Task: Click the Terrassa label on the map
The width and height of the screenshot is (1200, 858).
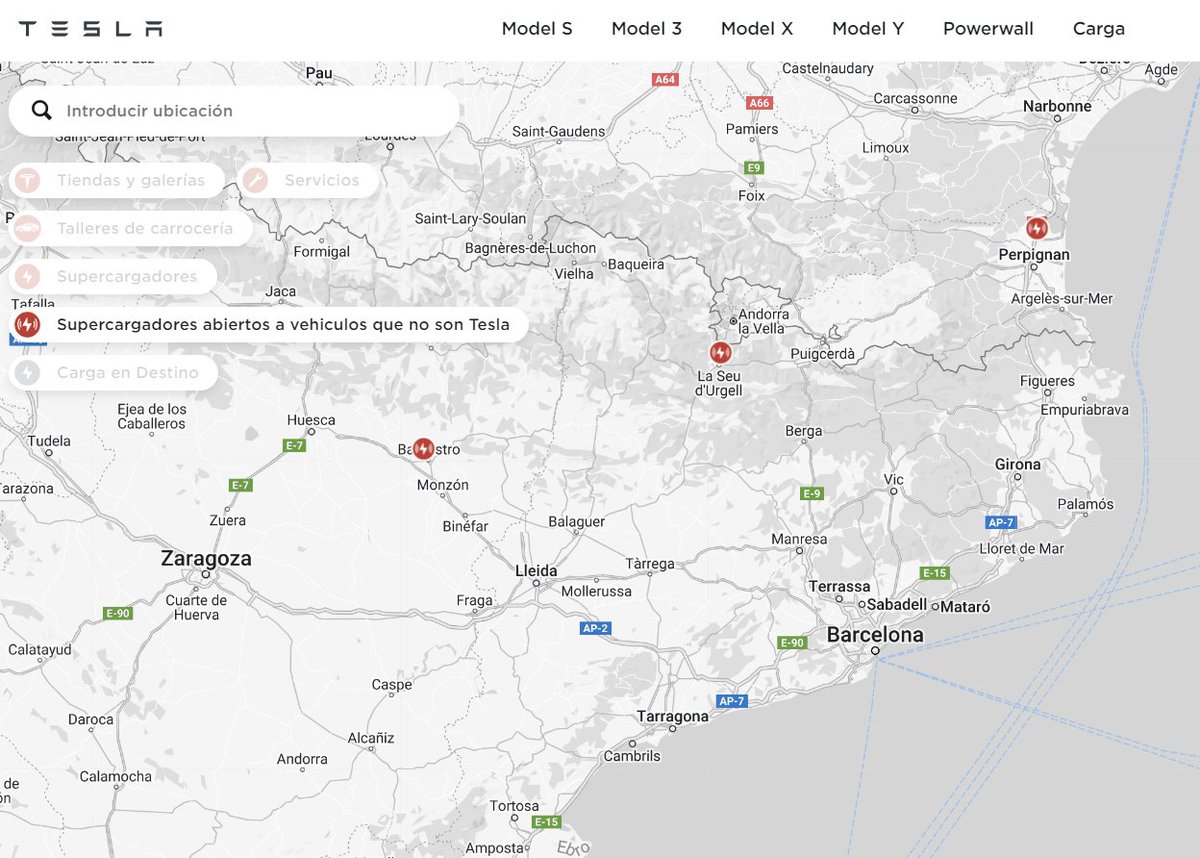Action: click(839, 586)
